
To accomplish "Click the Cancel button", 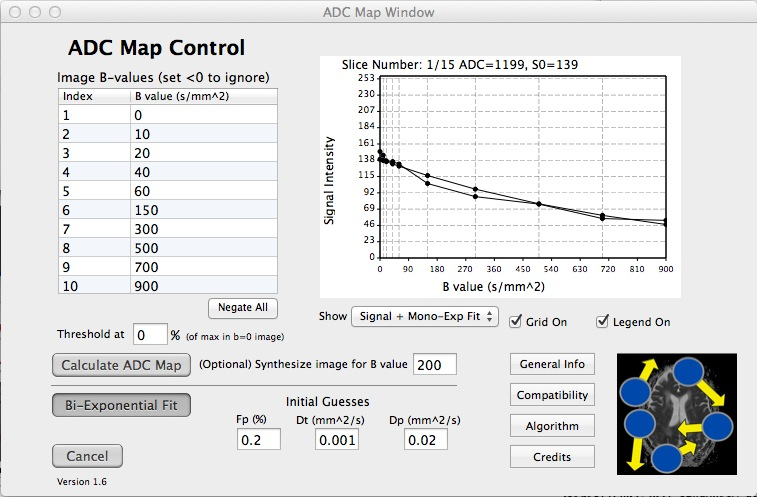I will (x=88, y=456).
